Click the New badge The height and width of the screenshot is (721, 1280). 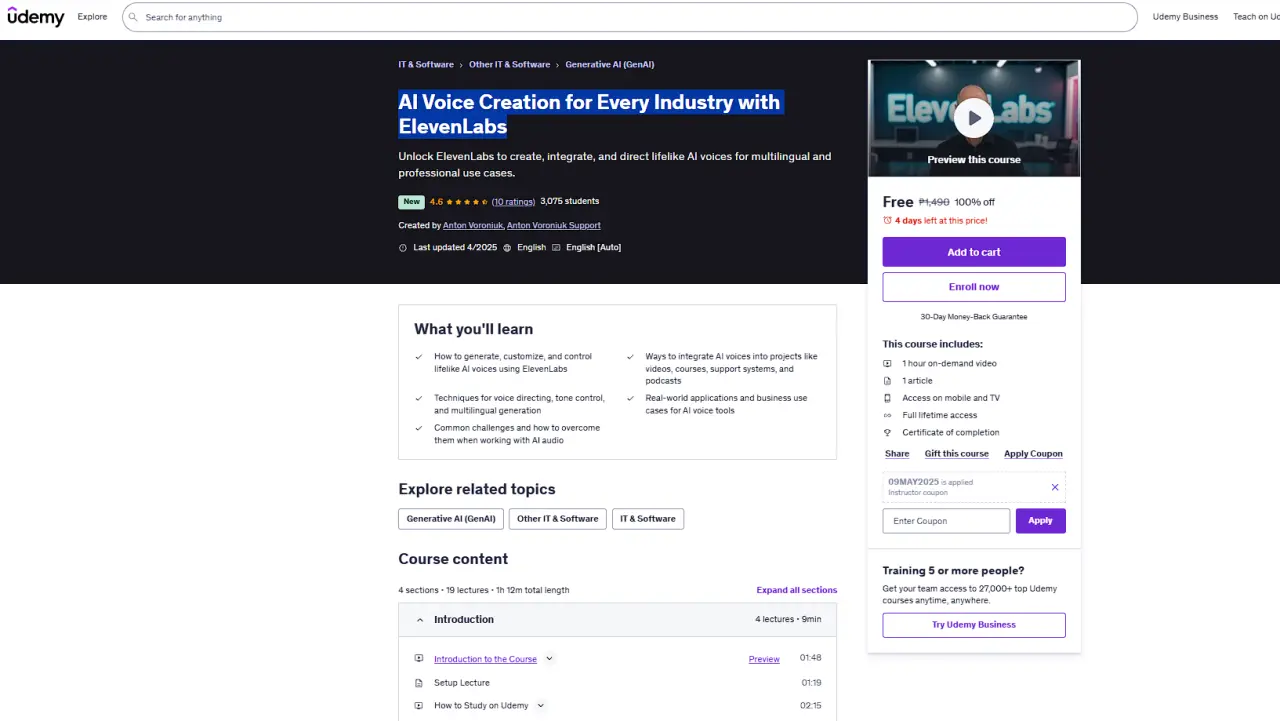point(412,202)
